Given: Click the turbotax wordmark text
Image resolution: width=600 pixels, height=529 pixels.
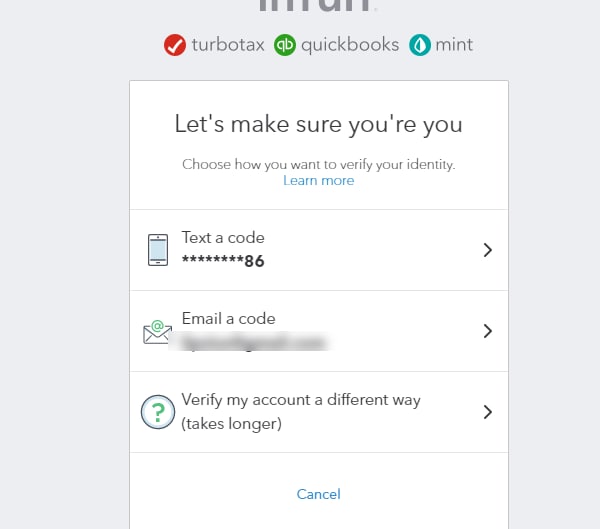Looking at the screenshot, I should click(x=228, y=45).
